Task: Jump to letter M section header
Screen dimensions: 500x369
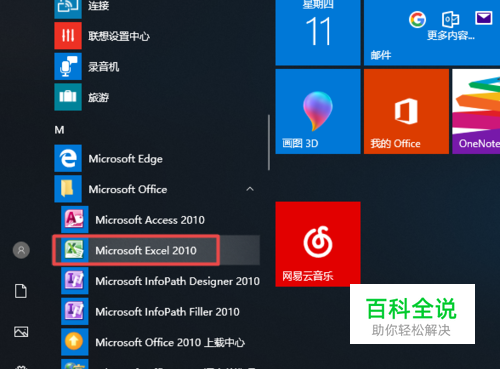Action: [59, 130]
